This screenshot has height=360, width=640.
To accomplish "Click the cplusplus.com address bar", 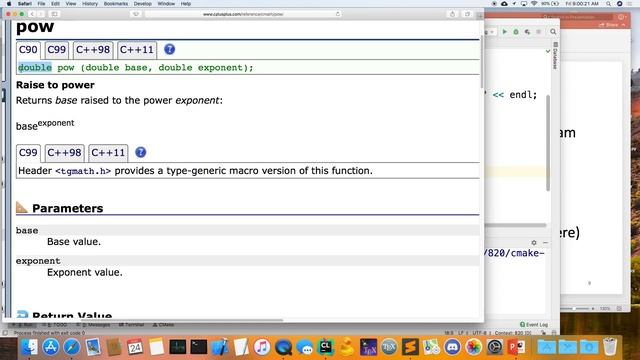I will click(243, 14).
